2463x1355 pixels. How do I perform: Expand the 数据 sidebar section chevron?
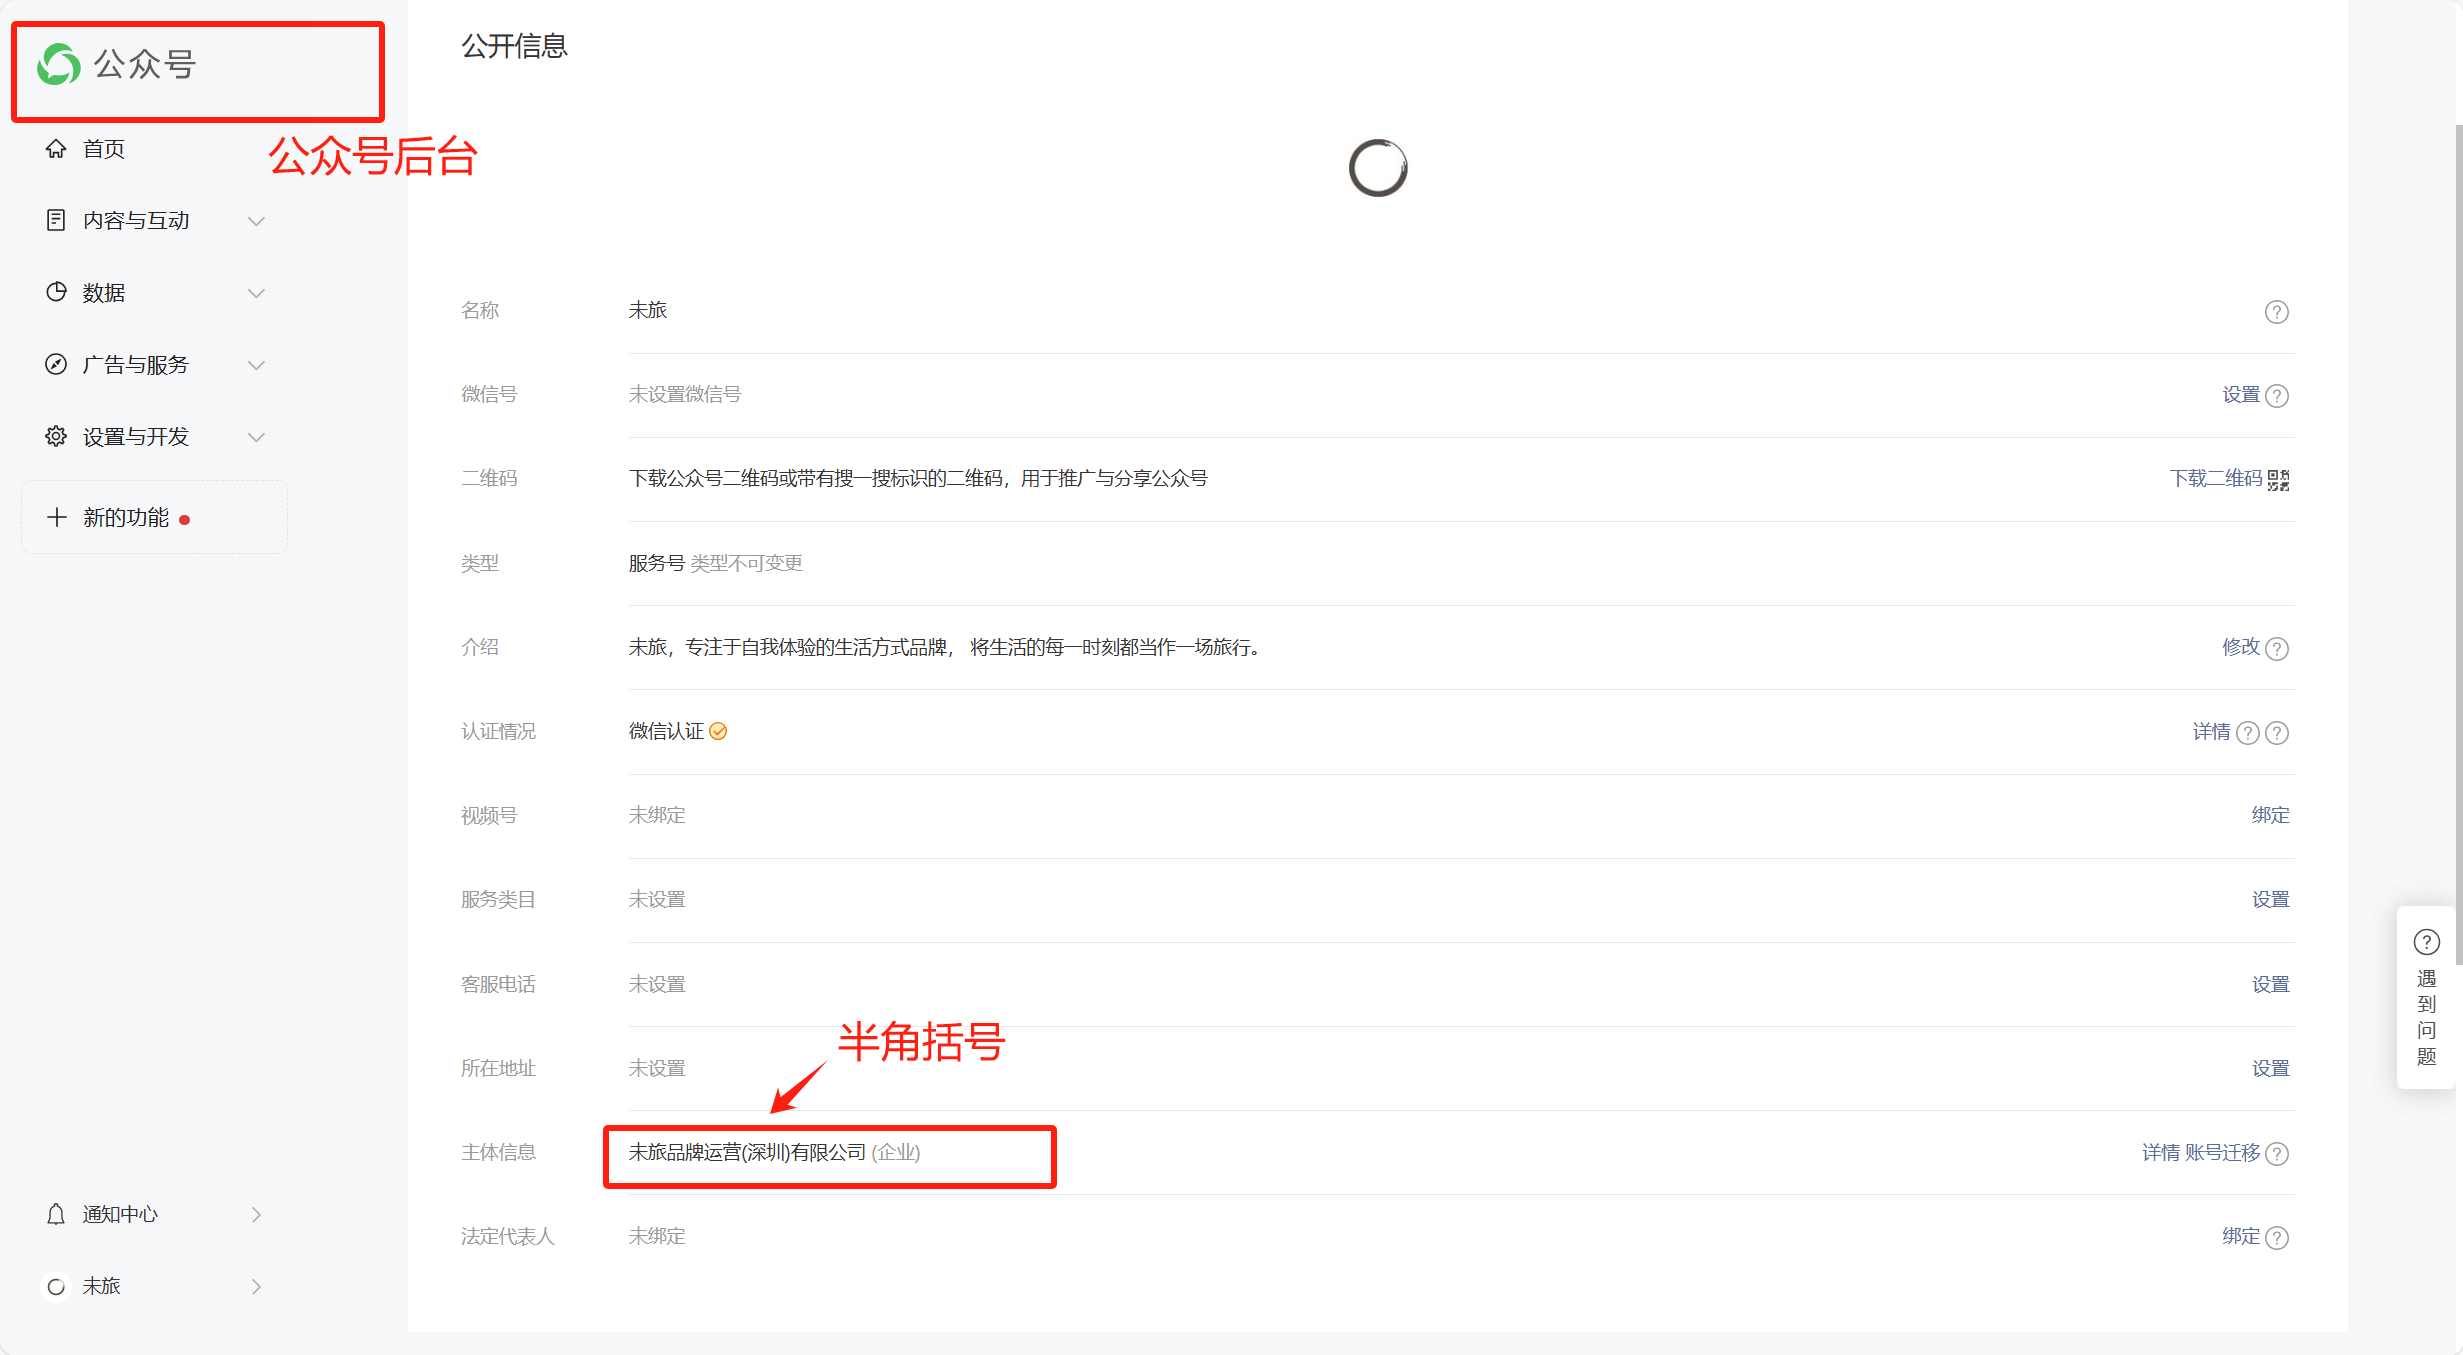click(x=256, y=293)
